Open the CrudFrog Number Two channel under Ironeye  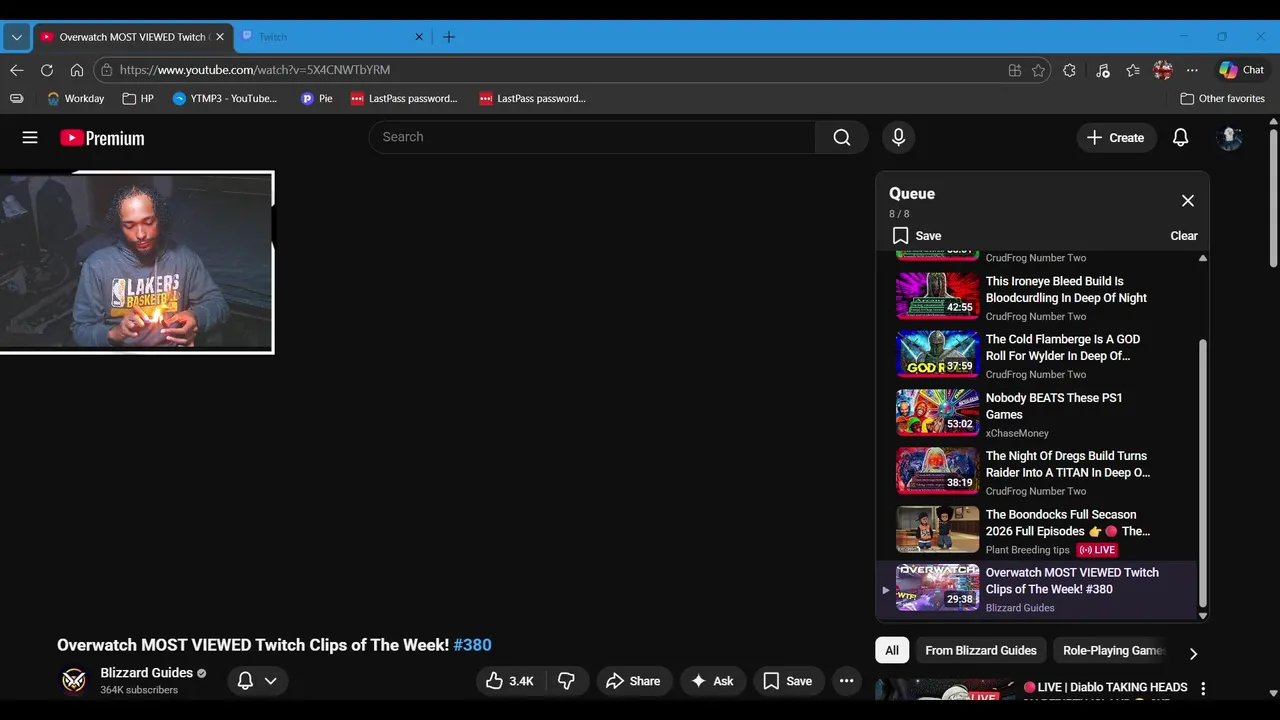click(x=1035, y=316)
